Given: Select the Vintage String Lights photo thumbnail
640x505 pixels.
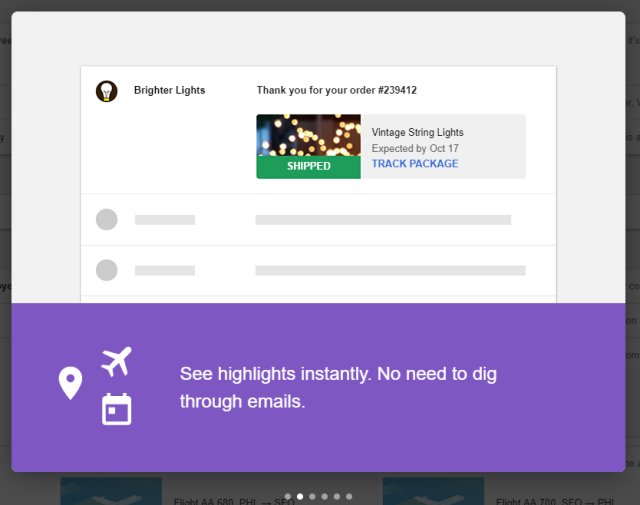Looking at the screenshot, I should click(308, 135).
